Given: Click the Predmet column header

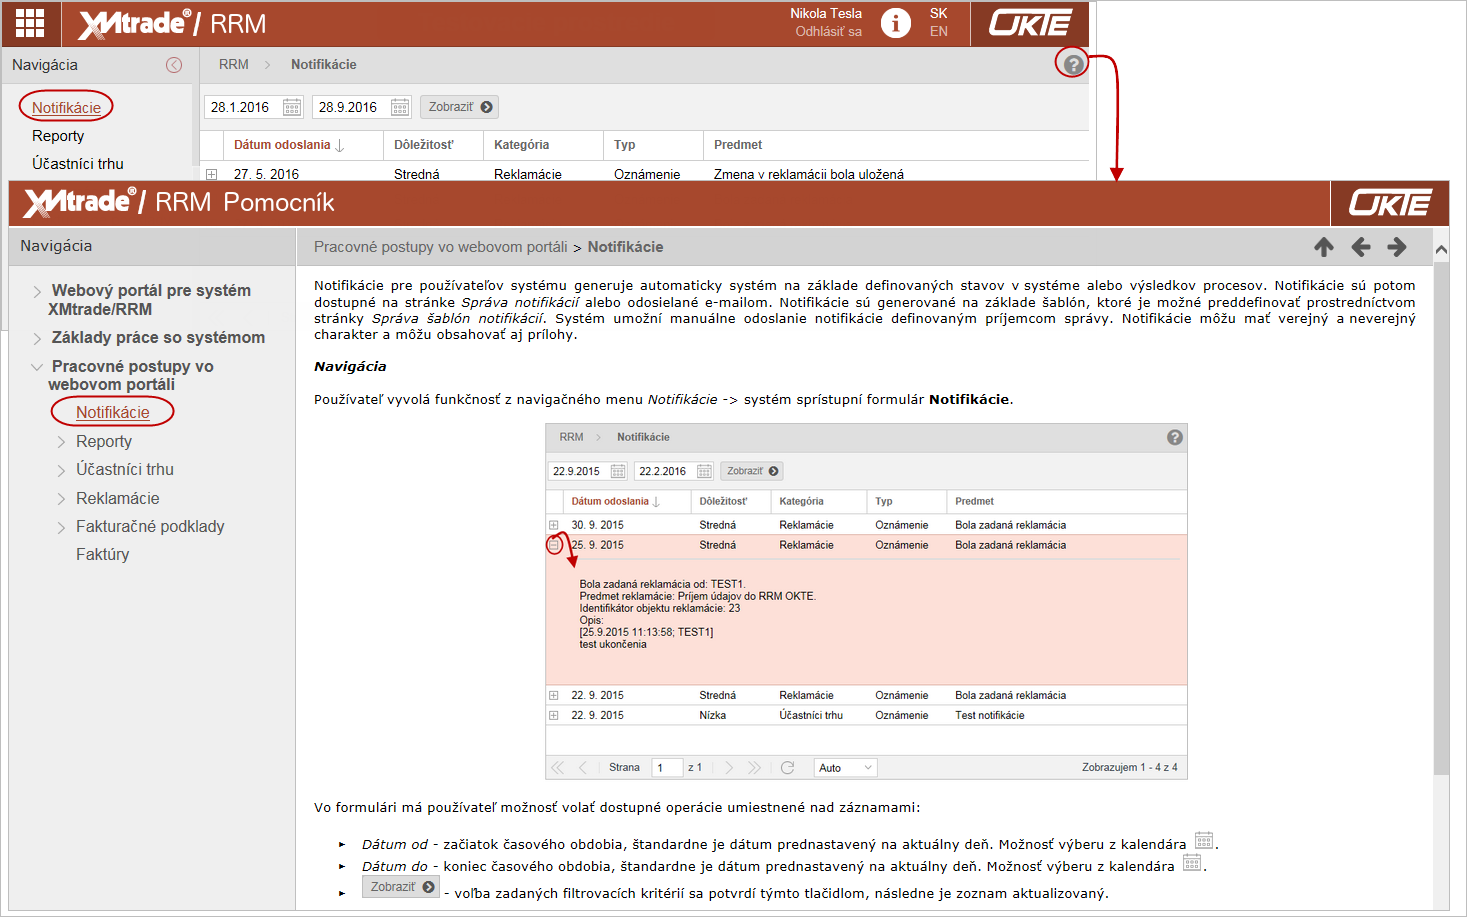Looking at the screenshot, I should point(738,145).
